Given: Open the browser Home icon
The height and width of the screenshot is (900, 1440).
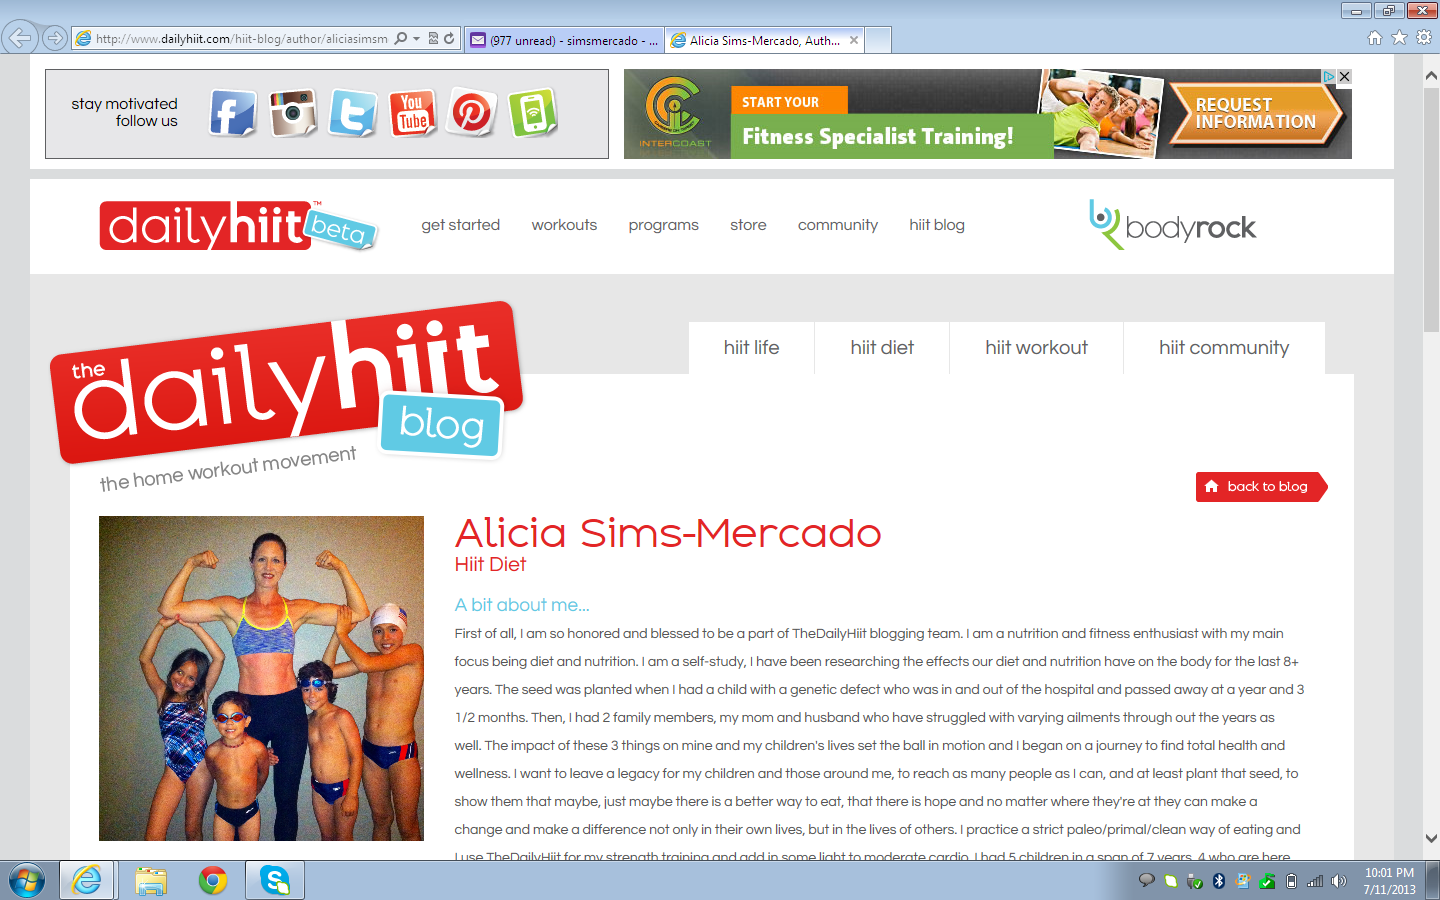Looking at the screenshot, I should (1375, 38).
